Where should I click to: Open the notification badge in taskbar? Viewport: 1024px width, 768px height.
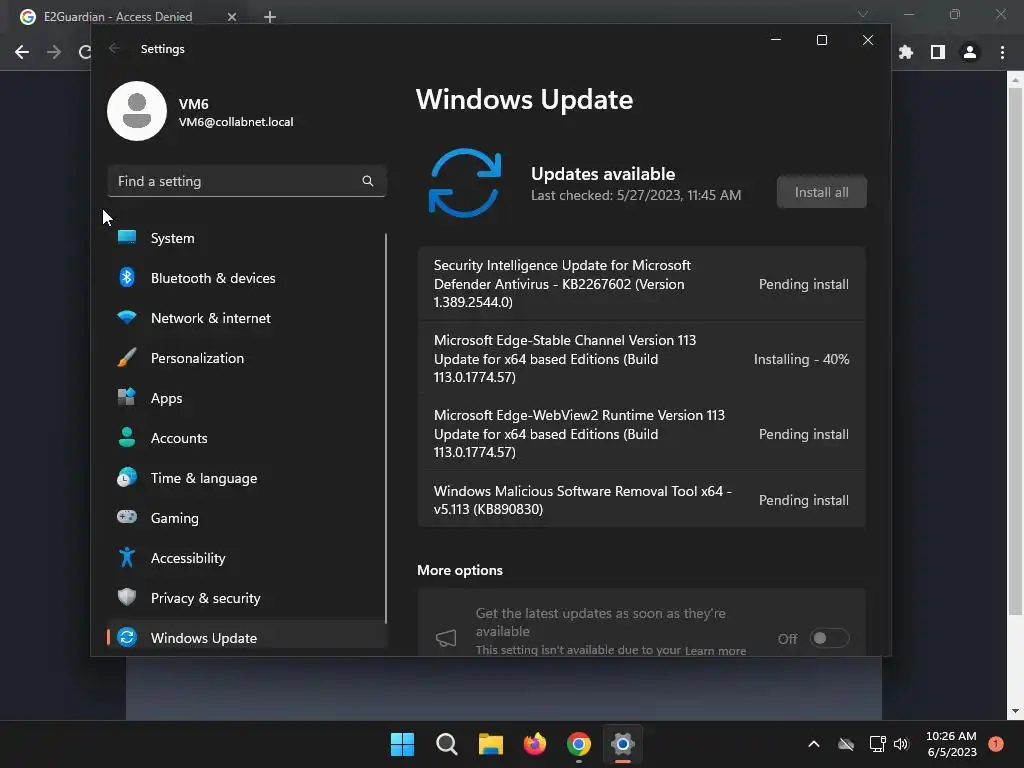click(996, 743)
